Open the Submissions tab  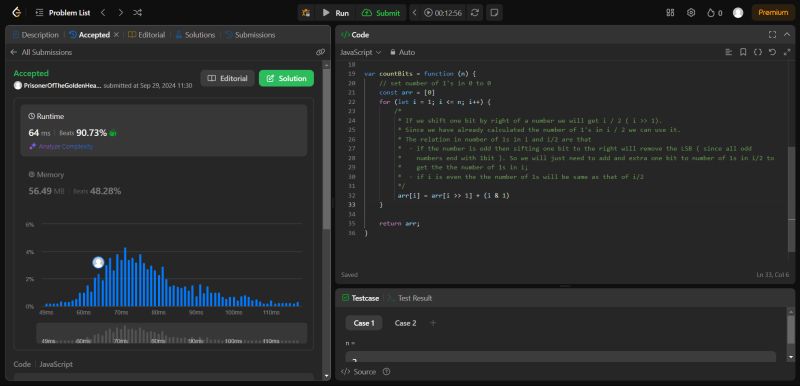250,35
